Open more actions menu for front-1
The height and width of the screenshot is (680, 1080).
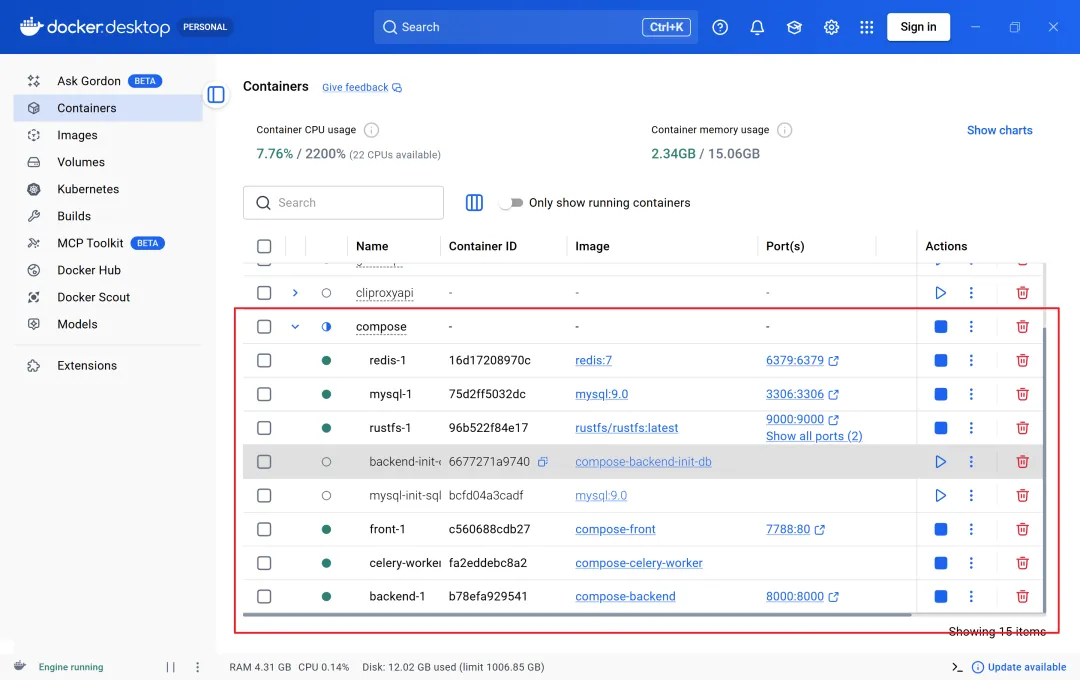(971, 529)
